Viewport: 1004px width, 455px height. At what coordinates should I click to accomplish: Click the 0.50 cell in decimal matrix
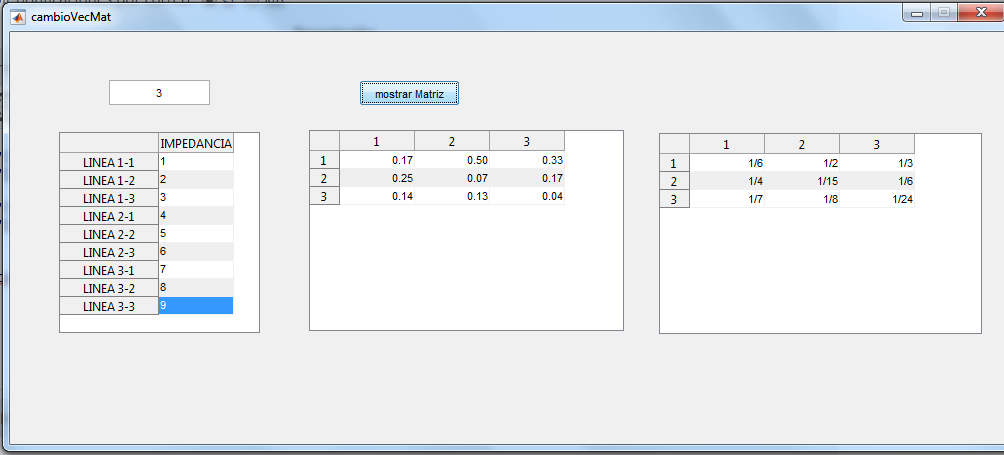click(x=452, y=160)
